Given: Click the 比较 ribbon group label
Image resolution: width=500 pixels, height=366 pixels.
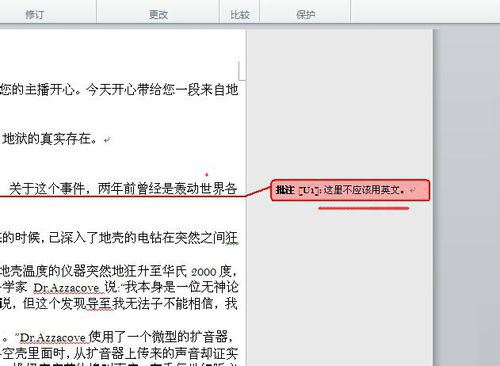Looking at the screenshot, I should (x=240, y=15).
